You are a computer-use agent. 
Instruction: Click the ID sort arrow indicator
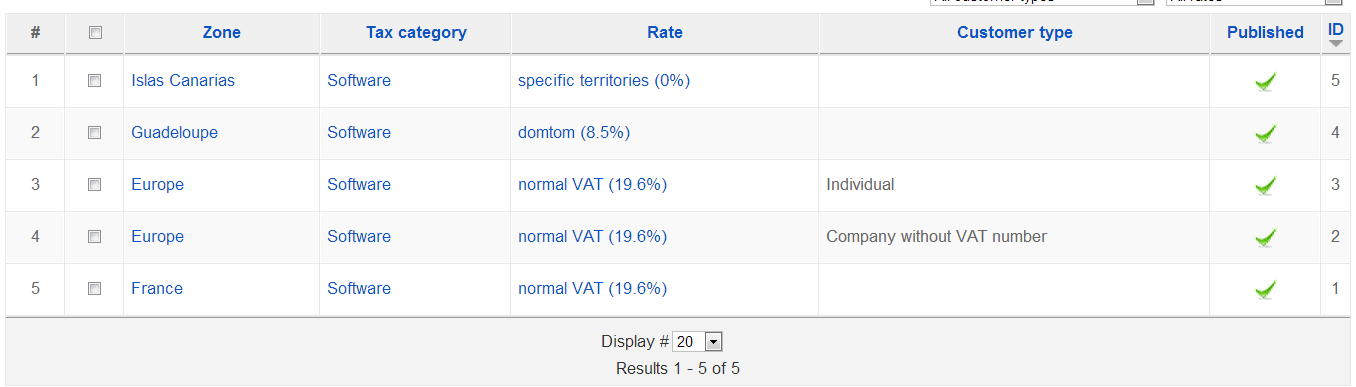1335,44
